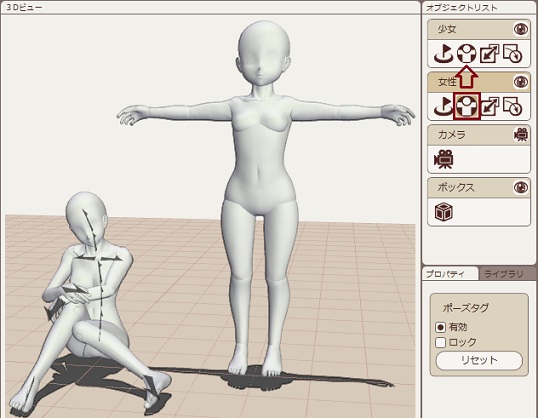This screenshot has width=538, height=418.
Task: Switch to the ライブラリ tab
Action: click(x=504, y=274)
